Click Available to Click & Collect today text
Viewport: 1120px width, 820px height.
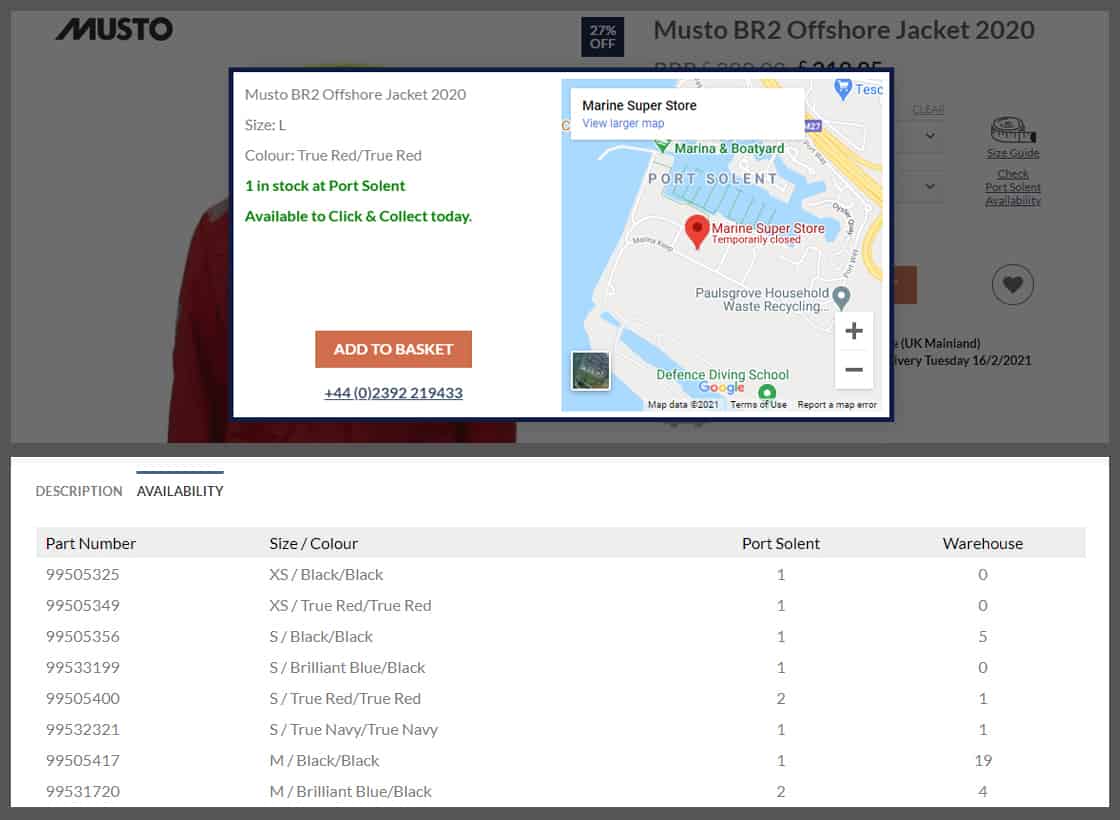point(359,216)
